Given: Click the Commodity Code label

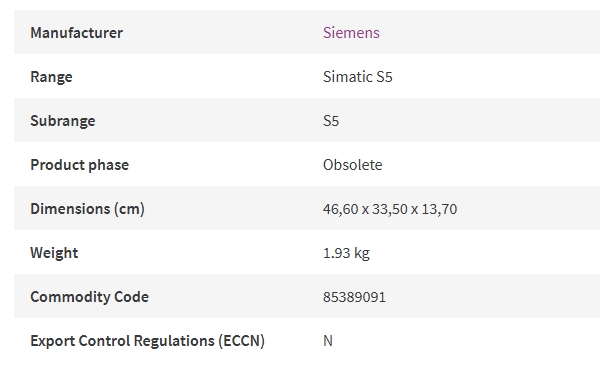Looking at the screenshot, I should click(x=89, y=297).
